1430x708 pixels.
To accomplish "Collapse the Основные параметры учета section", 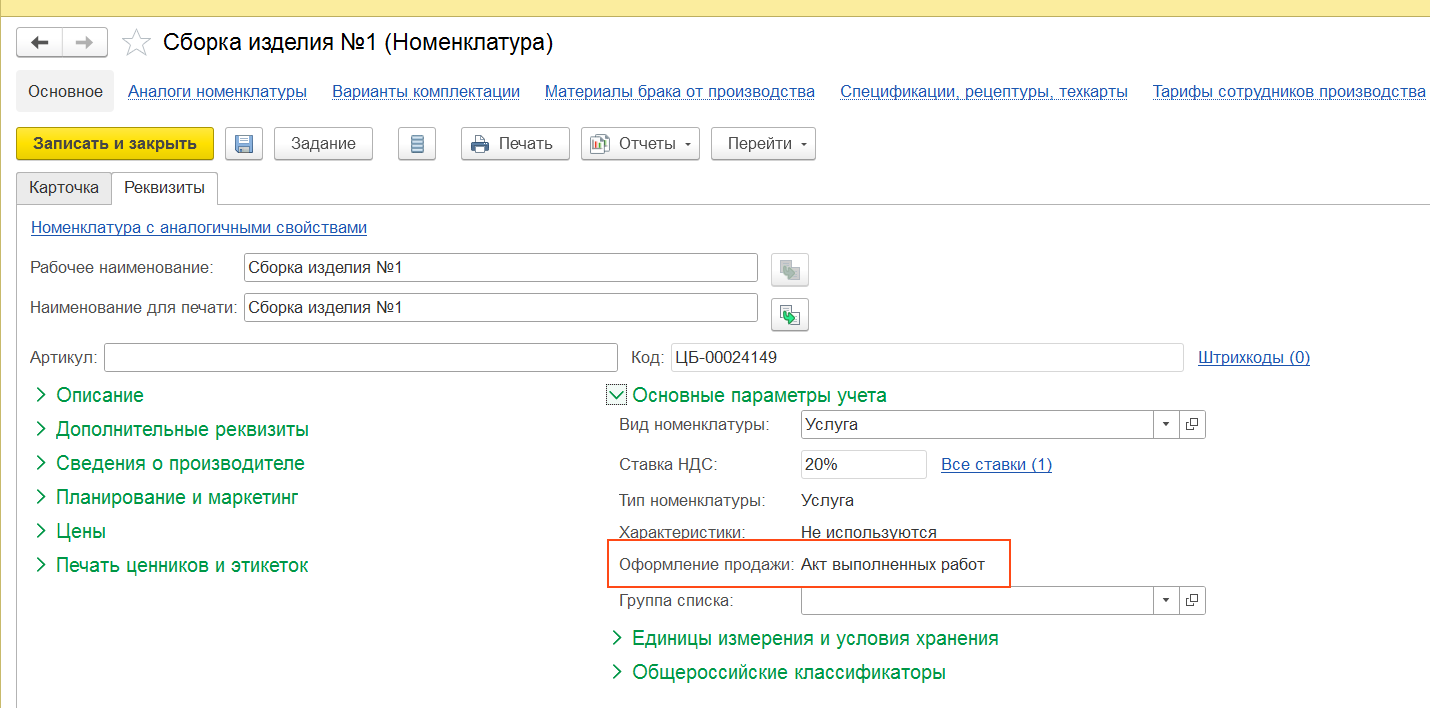I will coord(616,395).
